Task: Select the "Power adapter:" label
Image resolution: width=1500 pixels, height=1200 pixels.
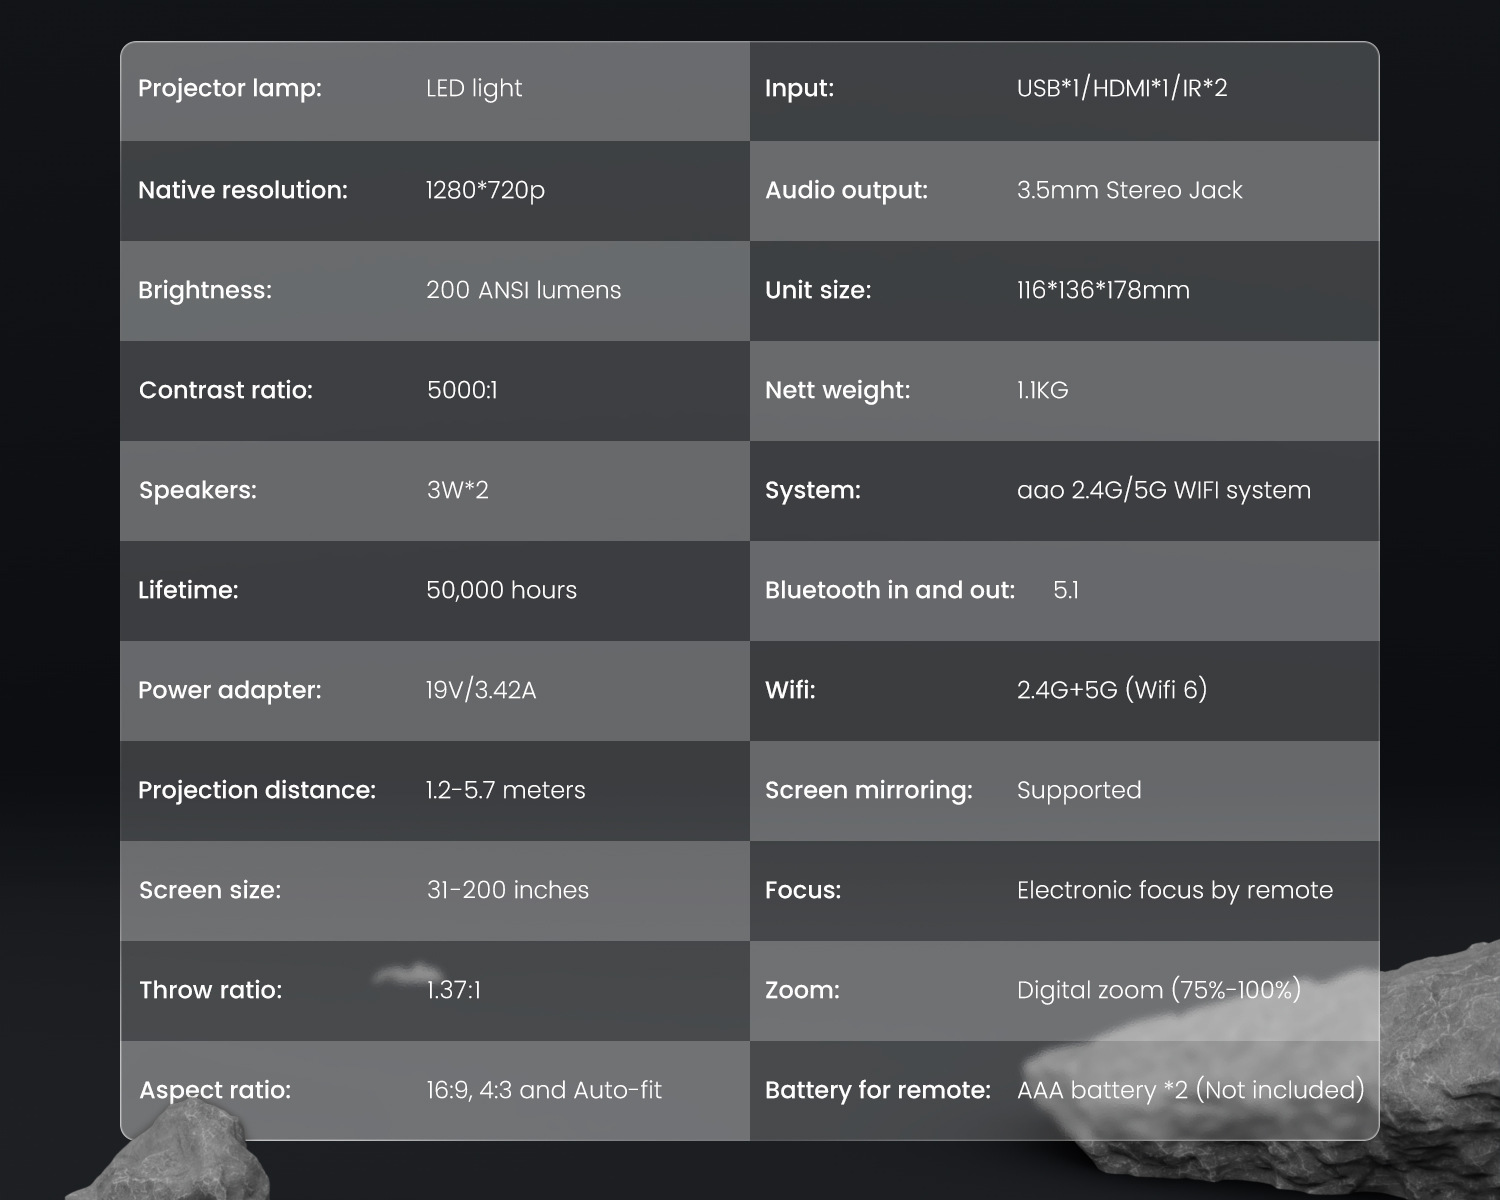Action: coord(230,690)
